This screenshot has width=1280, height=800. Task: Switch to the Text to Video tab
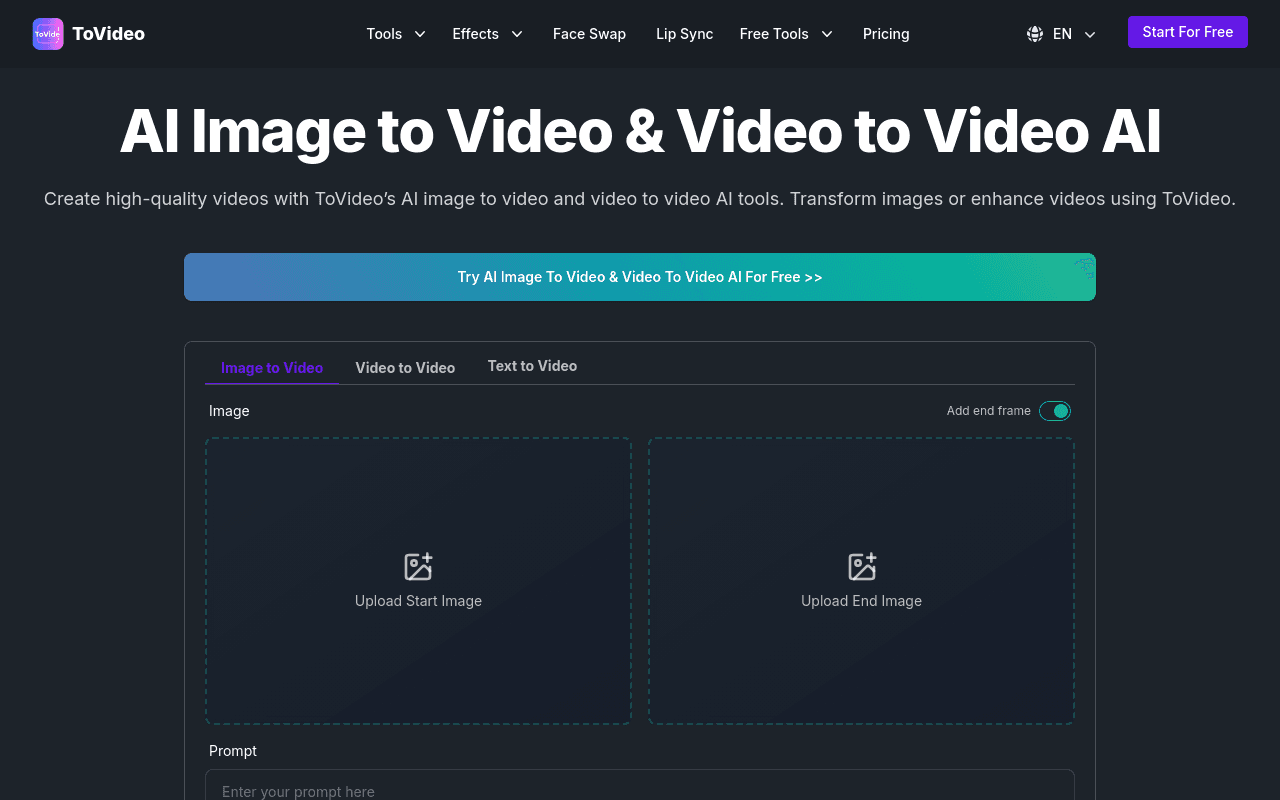click(532, 366)
